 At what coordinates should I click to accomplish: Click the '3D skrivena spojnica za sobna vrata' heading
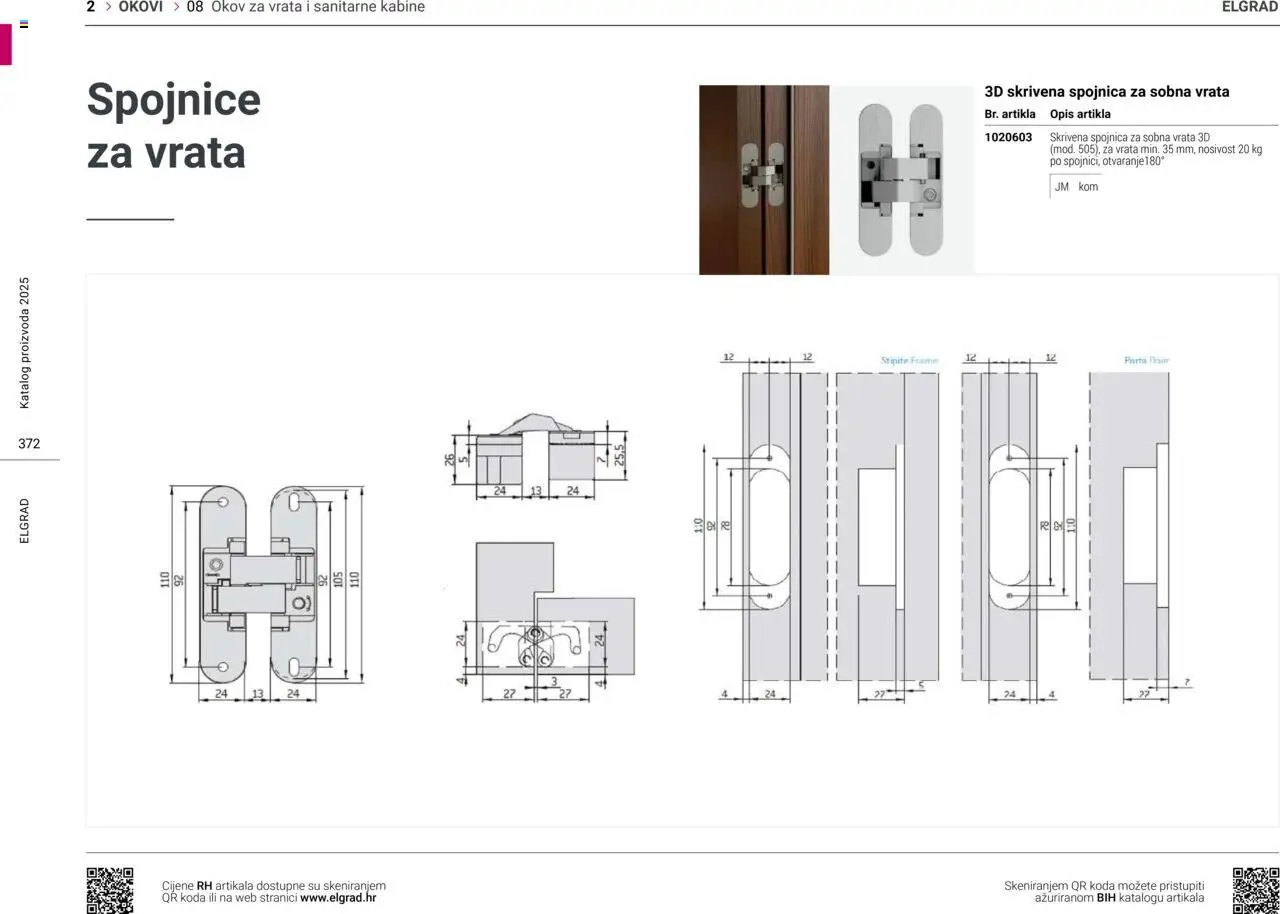1107,92
